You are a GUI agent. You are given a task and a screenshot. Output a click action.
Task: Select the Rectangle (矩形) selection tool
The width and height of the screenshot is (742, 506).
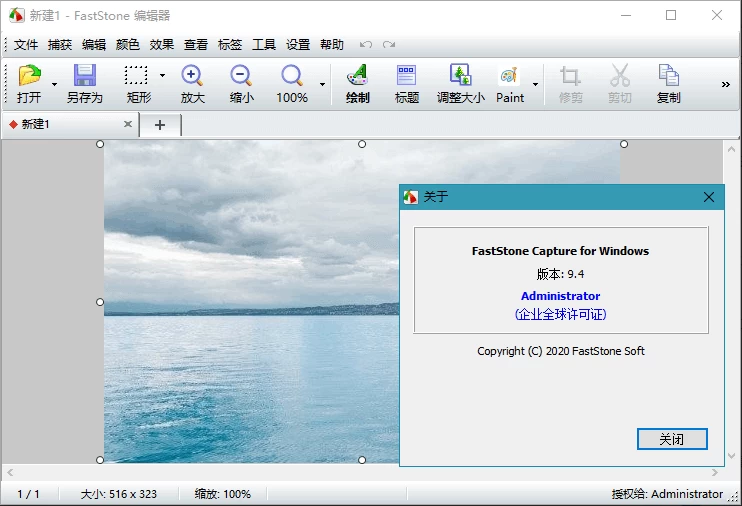click(x=136, y=76)
